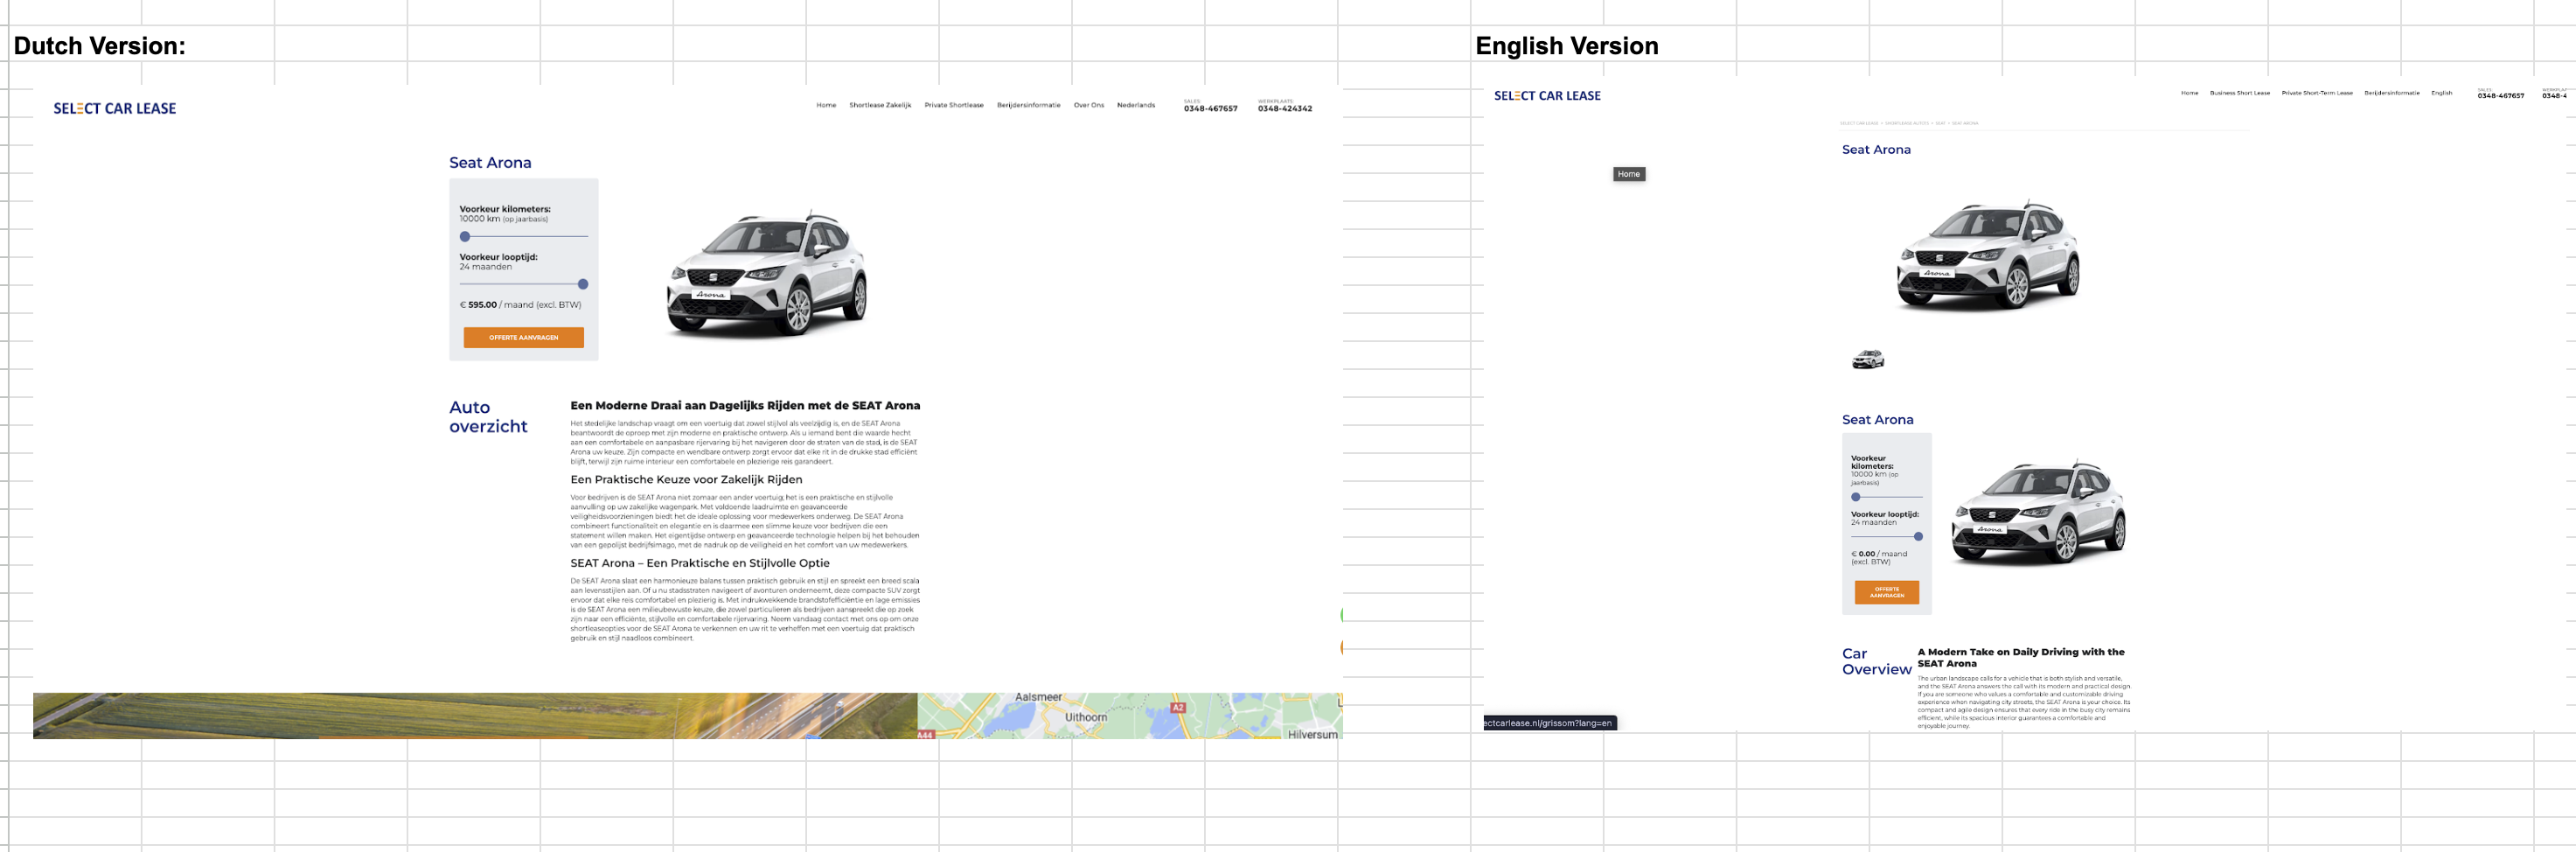The height and width of the screenshot is (852, 2576).
Task: Click the Voorkeur kilometers label in the Dutch version
Action: pyautogui.click(x=505, y=209)
